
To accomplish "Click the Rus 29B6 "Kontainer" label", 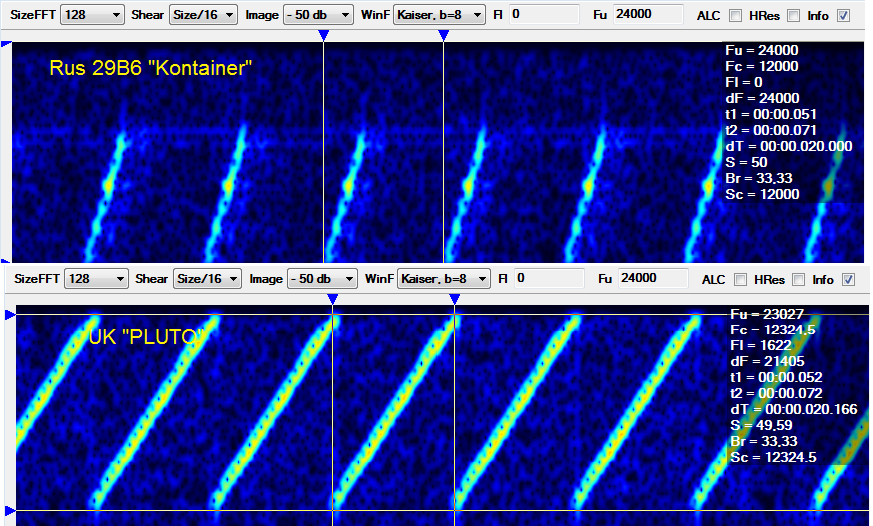I will pos(150,68).
